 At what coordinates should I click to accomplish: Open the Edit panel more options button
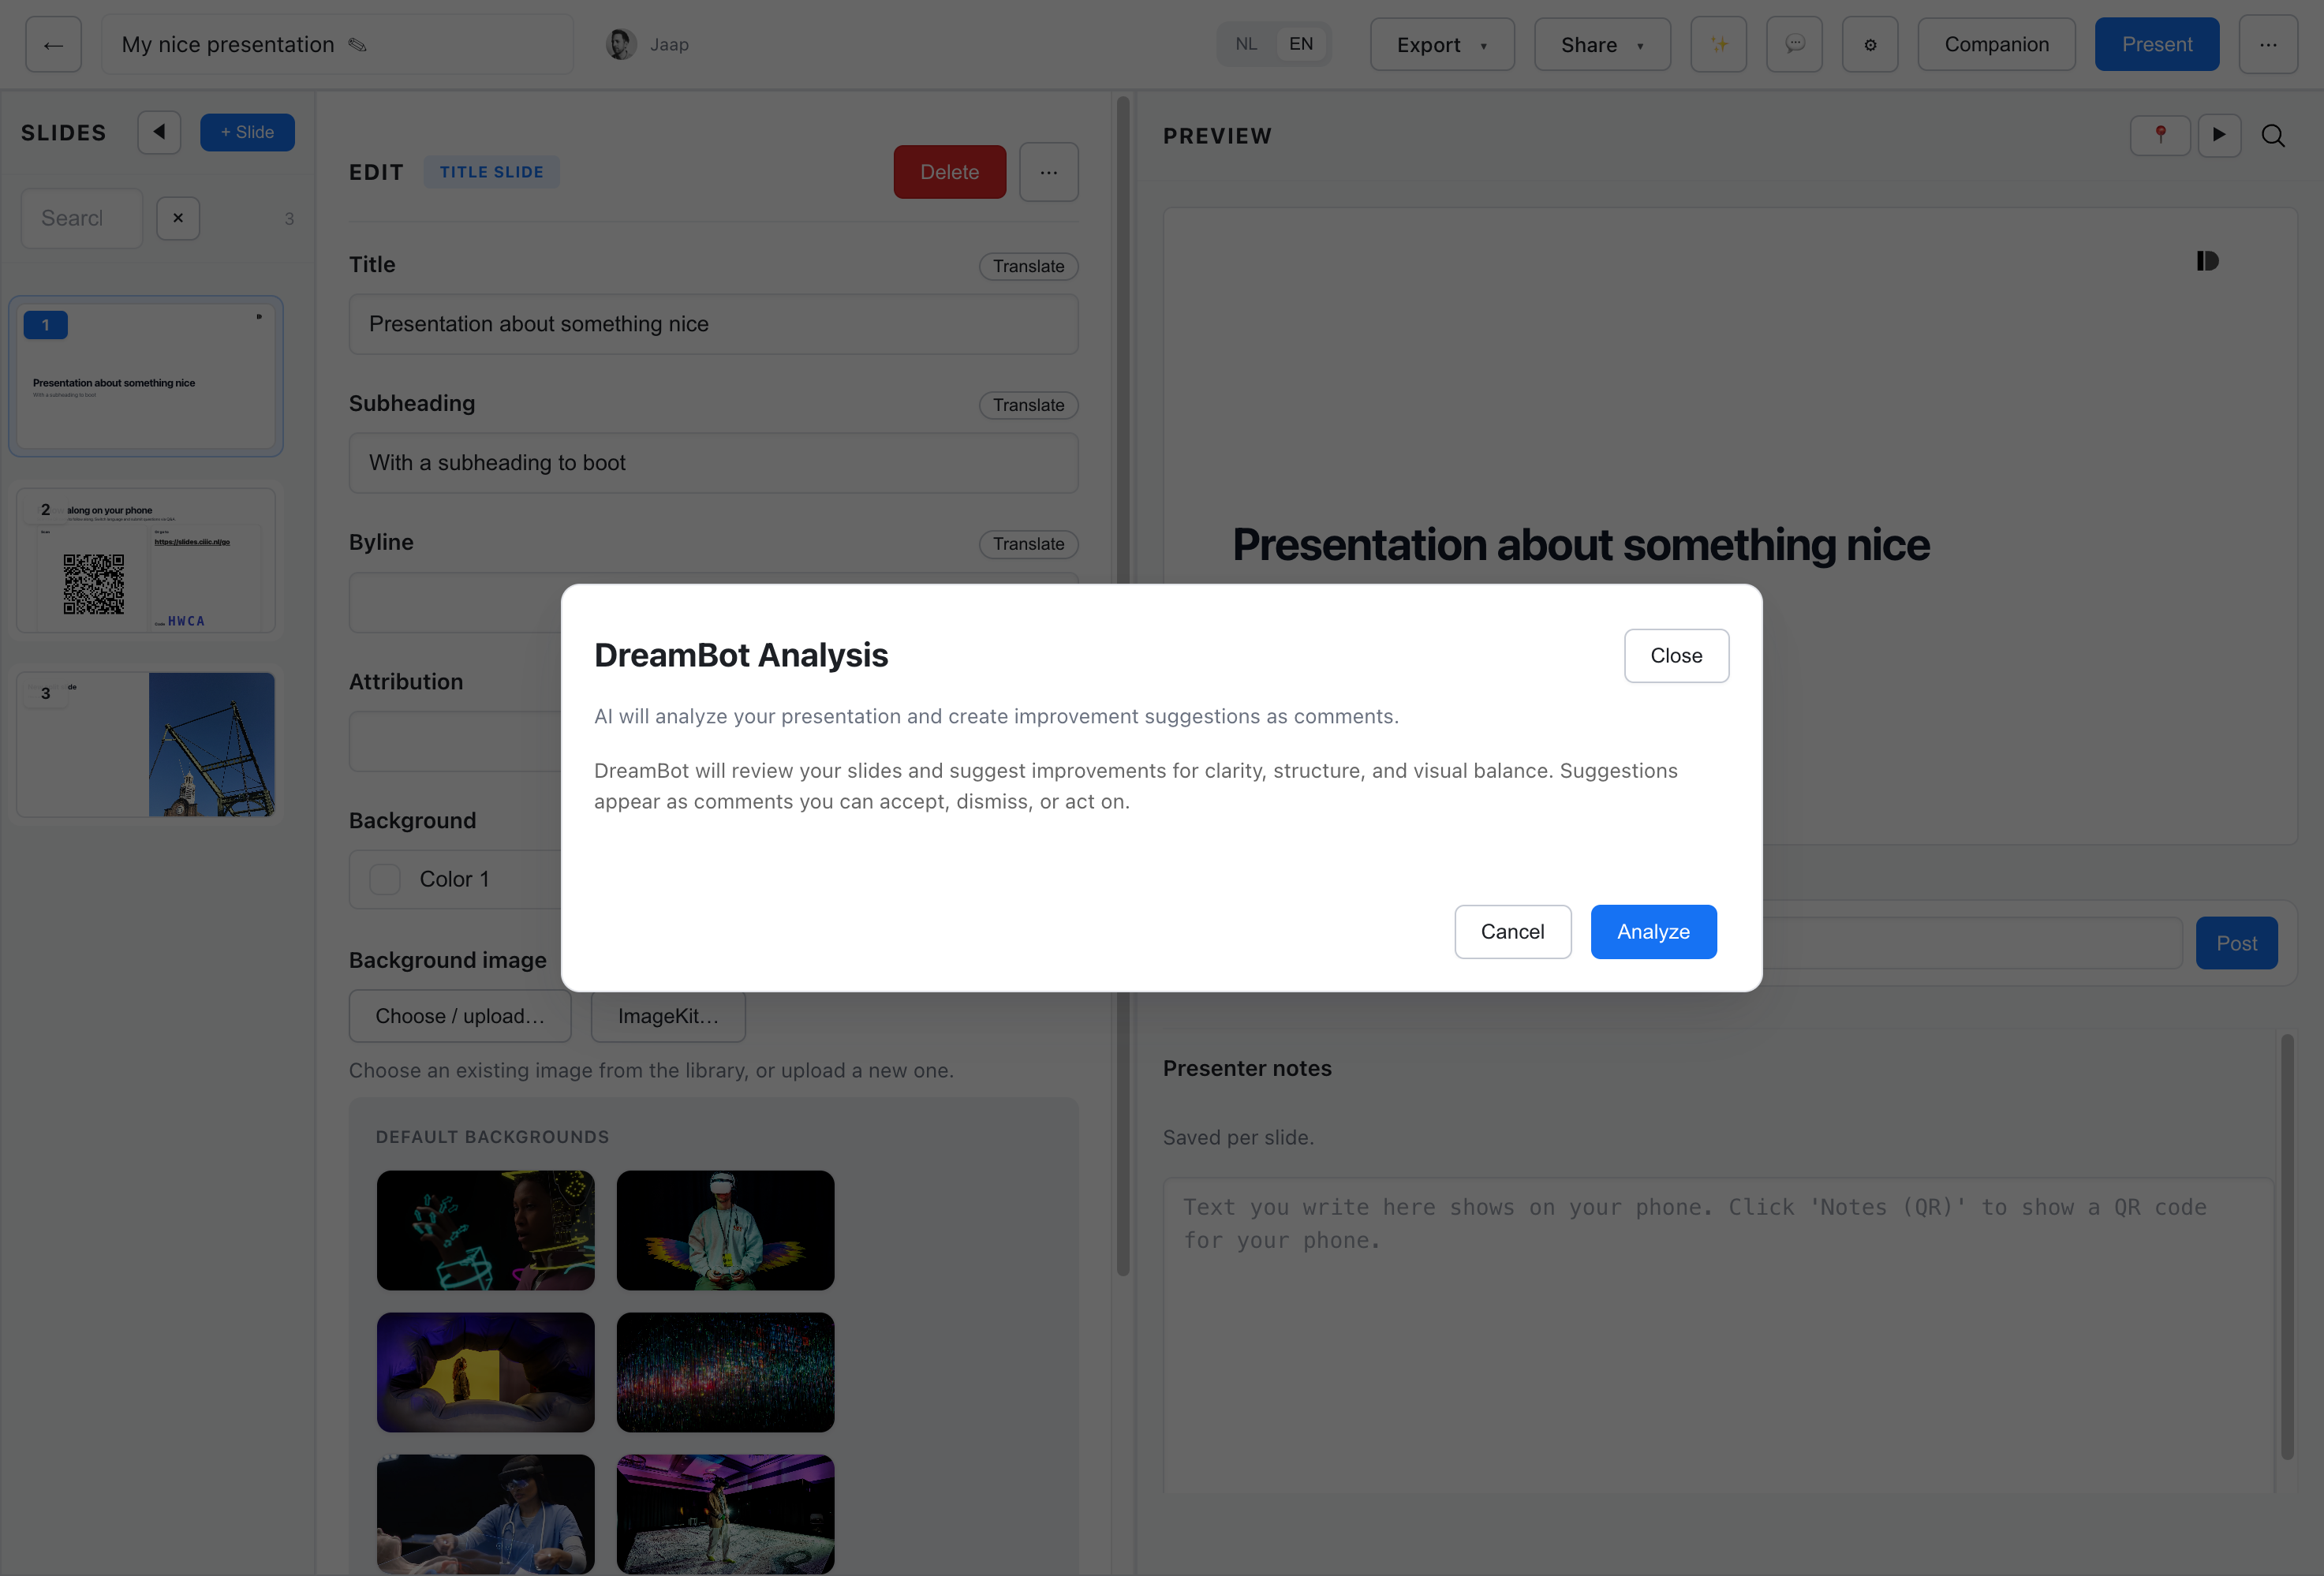(x=1048, y=172)
